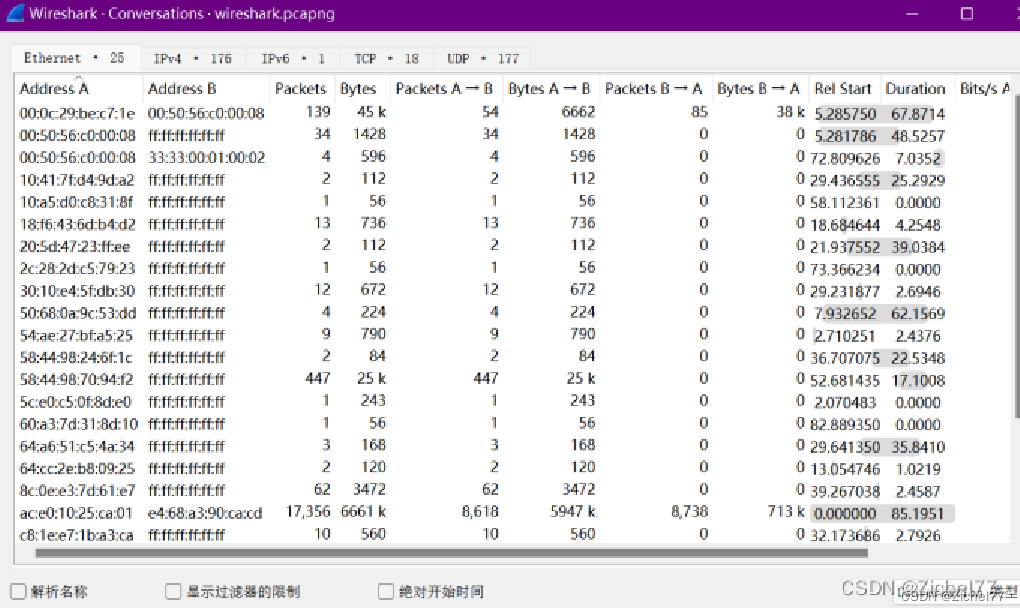Click the 5947 k bytes A to B cell

(x=572, y=512)
